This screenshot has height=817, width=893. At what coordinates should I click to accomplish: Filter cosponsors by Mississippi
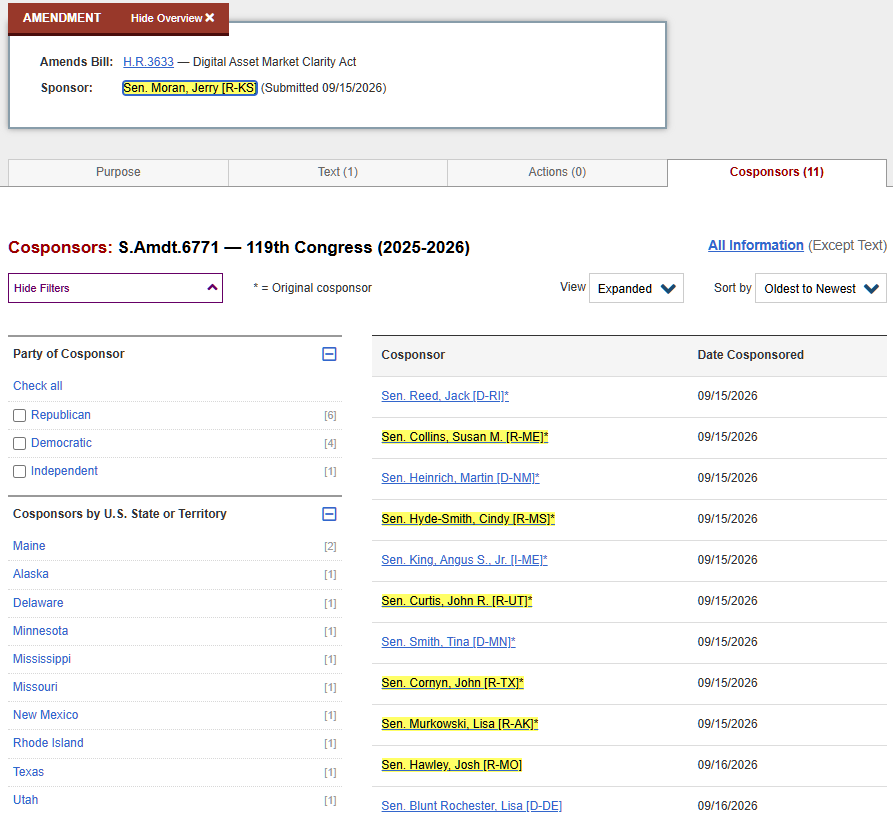click(42, 659)
